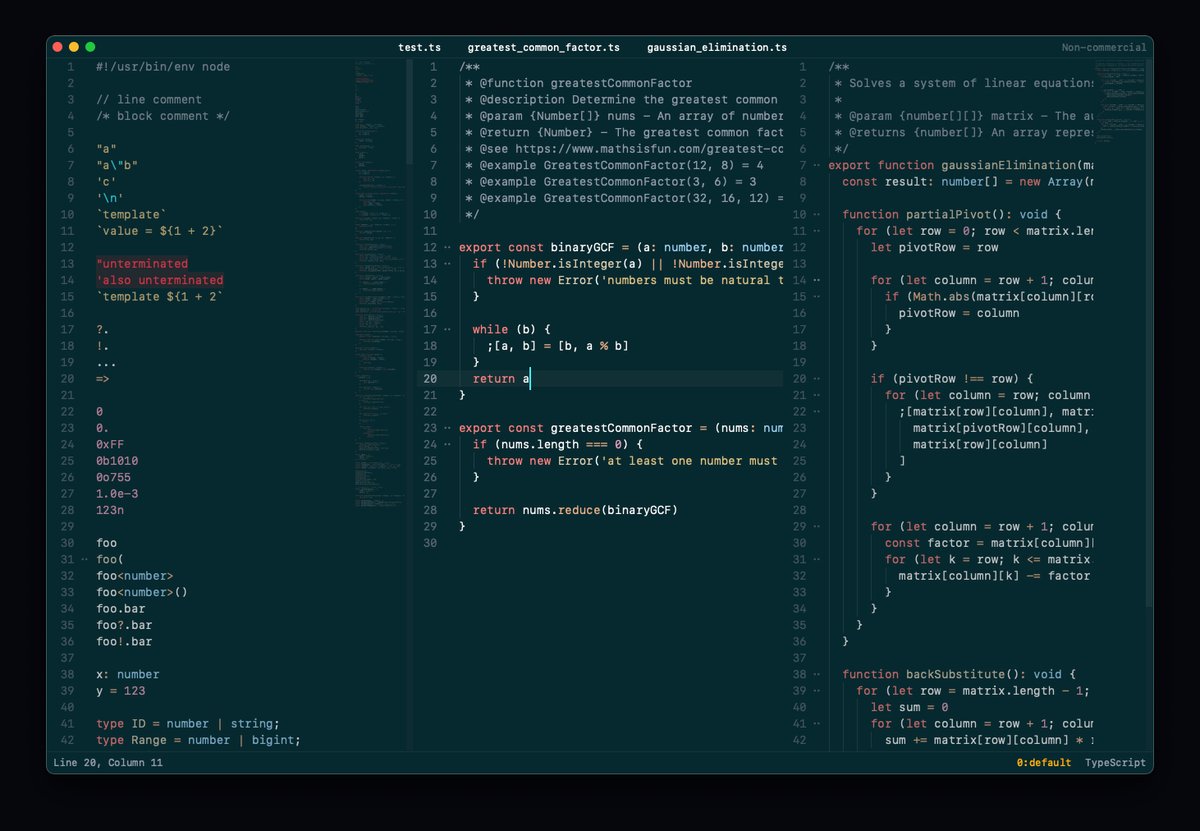The width and height of the screenshot is (1200, 831).
Task: Click the @returns {number[]} doc line
Action: coord(964,133)
